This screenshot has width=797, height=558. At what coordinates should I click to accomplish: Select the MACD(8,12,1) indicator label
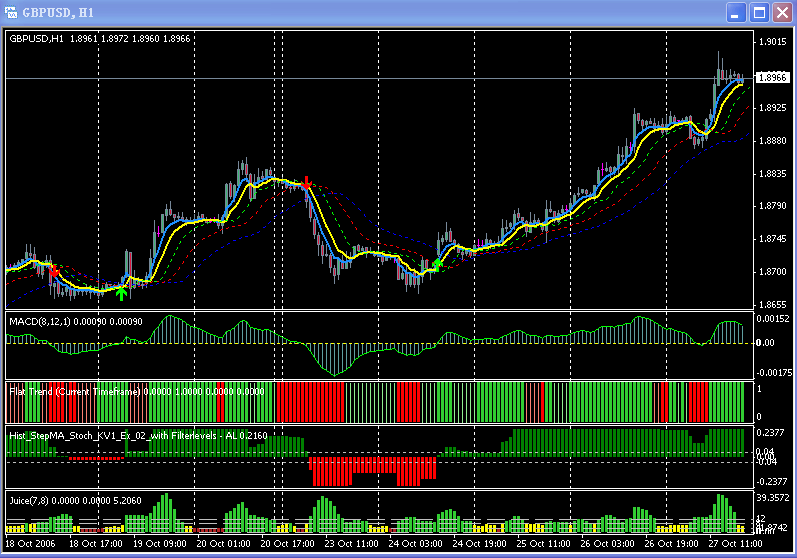click(76, 322)
